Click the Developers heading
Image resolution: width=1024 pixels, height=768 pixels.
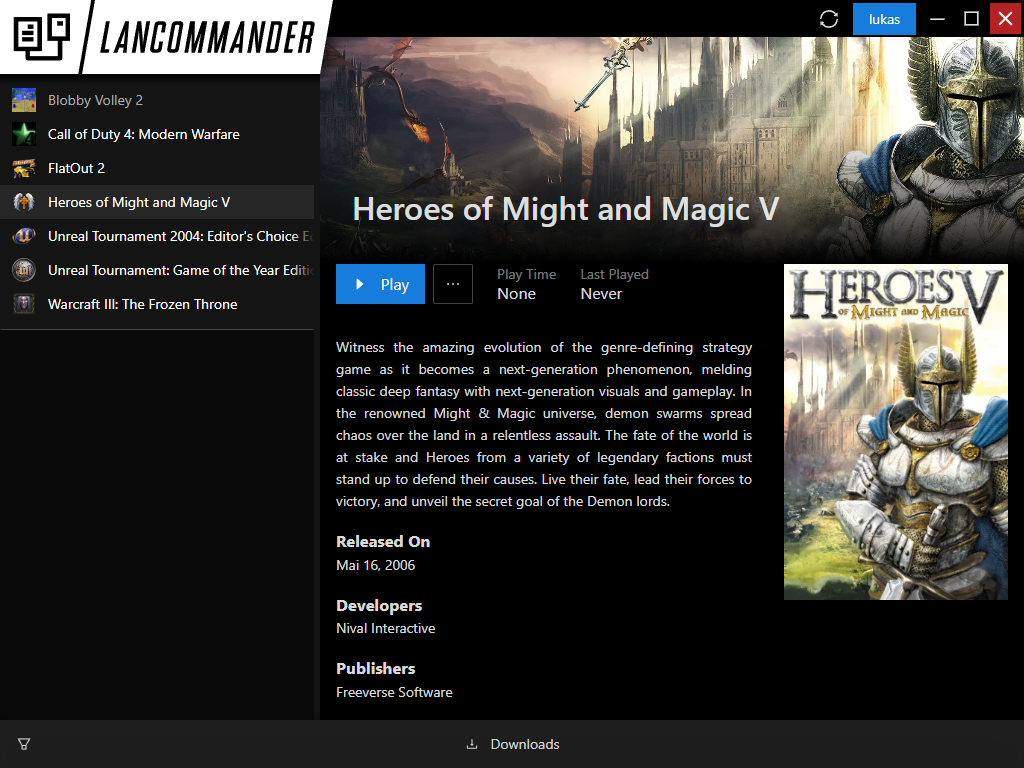pos(379,606)
